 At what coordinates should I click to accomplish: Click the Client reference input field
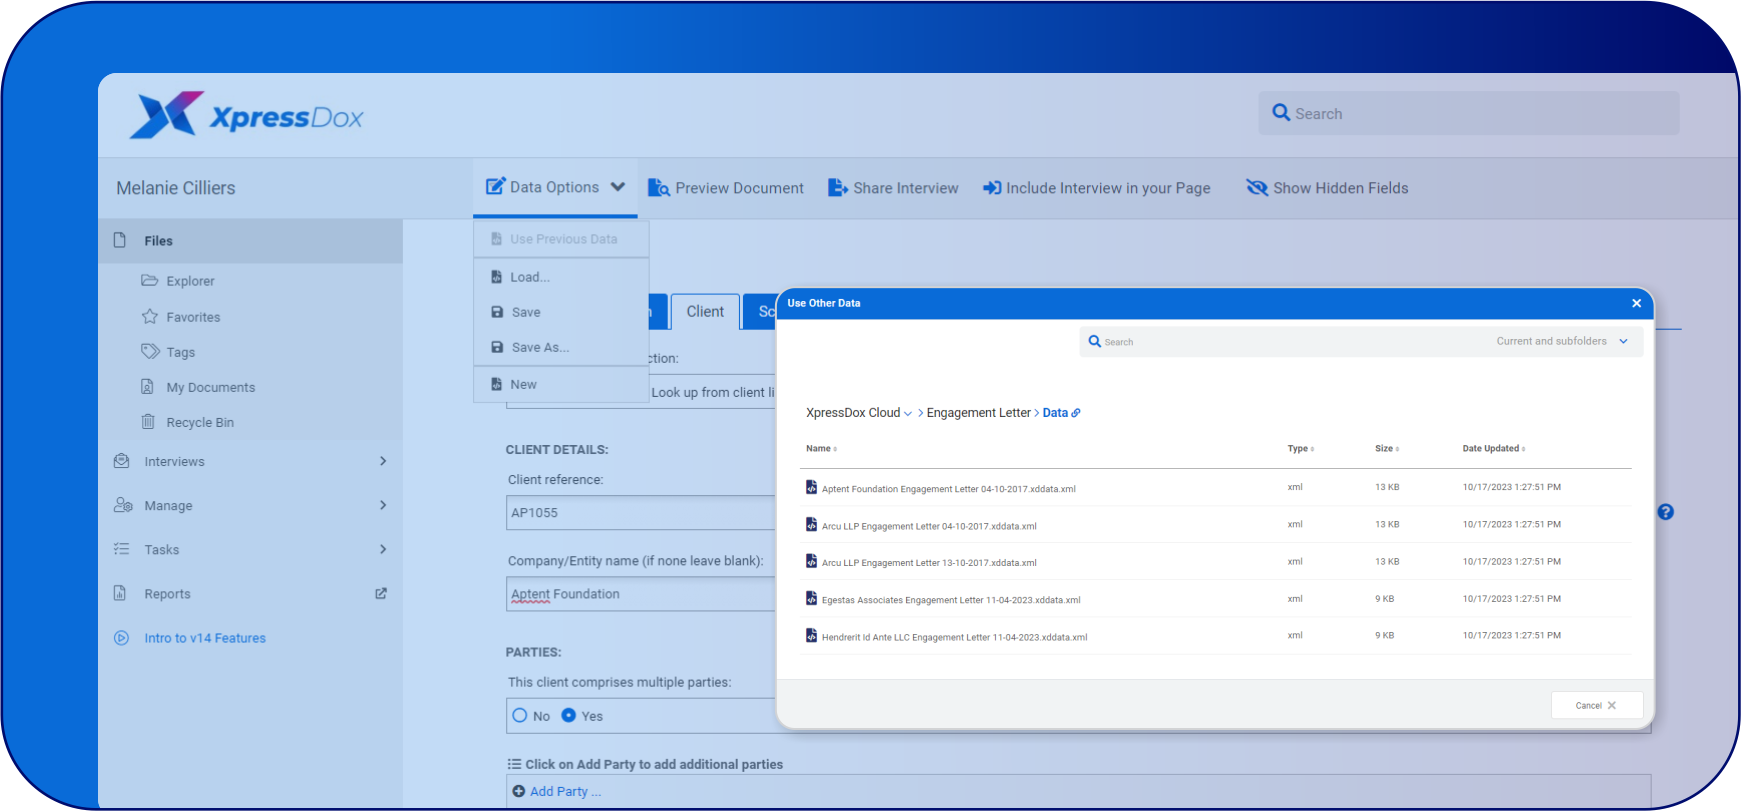[641, 512]
